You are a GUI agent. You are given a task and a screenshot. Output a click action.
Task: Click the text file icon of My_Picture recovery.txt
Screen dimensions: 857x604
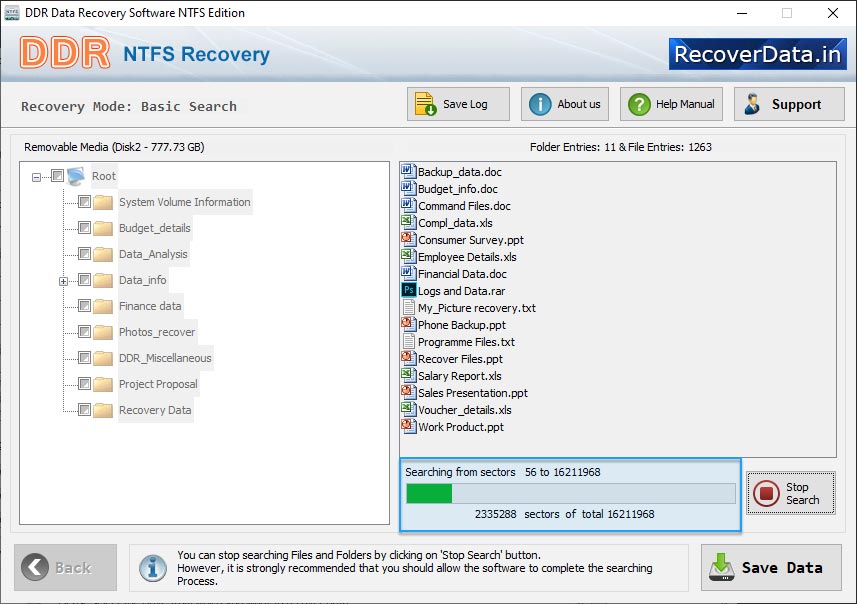coord(408,307)
